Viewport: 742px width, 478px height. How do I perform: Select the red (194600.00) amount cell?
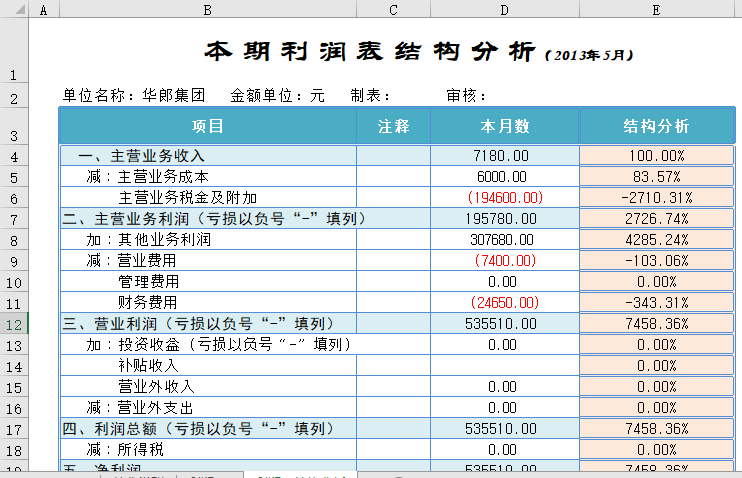505,198
